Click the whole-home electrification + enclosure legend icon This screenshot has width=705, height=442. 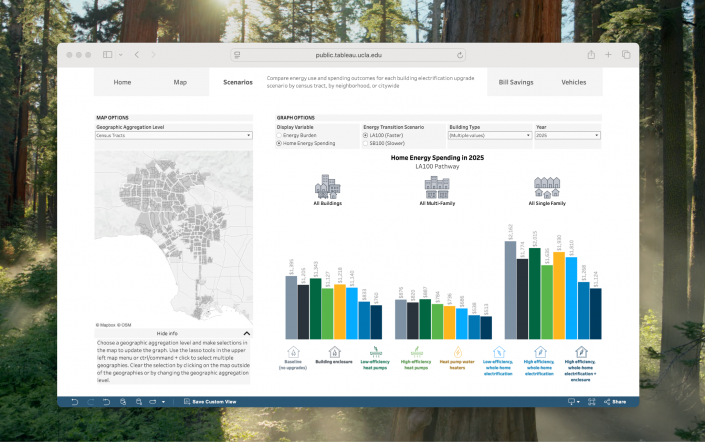point(581,352)
